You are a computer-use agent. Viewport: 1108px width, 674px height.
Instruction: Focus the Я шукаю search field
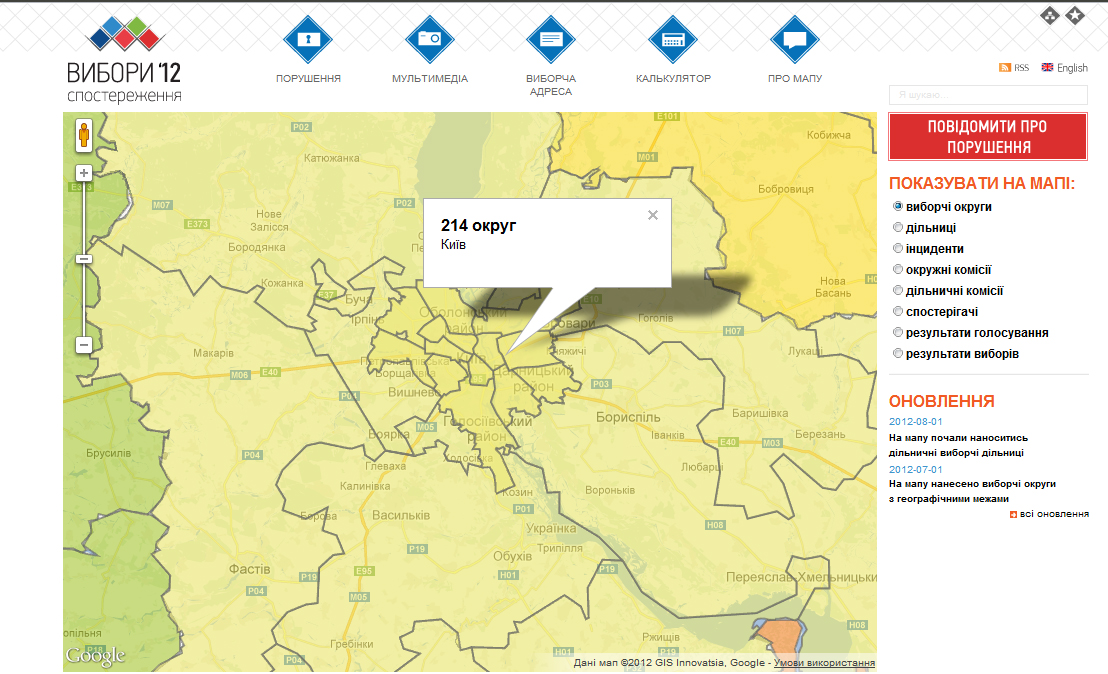tap(987, 95)
